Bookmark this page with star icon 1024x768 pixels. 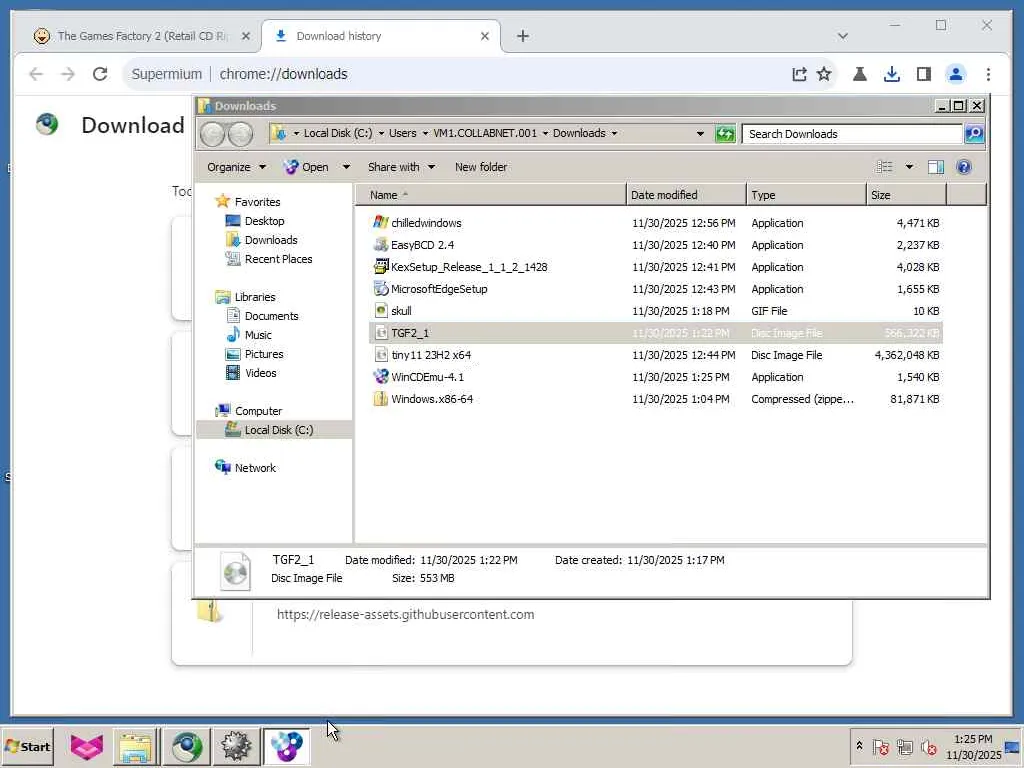(824, 74)
